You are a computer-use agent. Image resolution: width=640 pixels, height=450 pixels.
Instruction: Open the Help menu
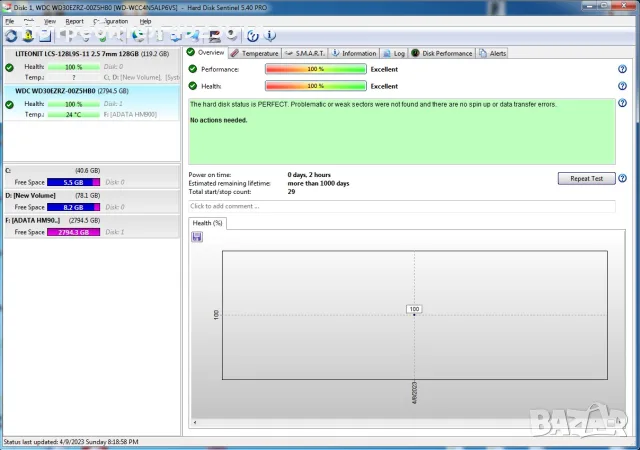pos(145,21)
